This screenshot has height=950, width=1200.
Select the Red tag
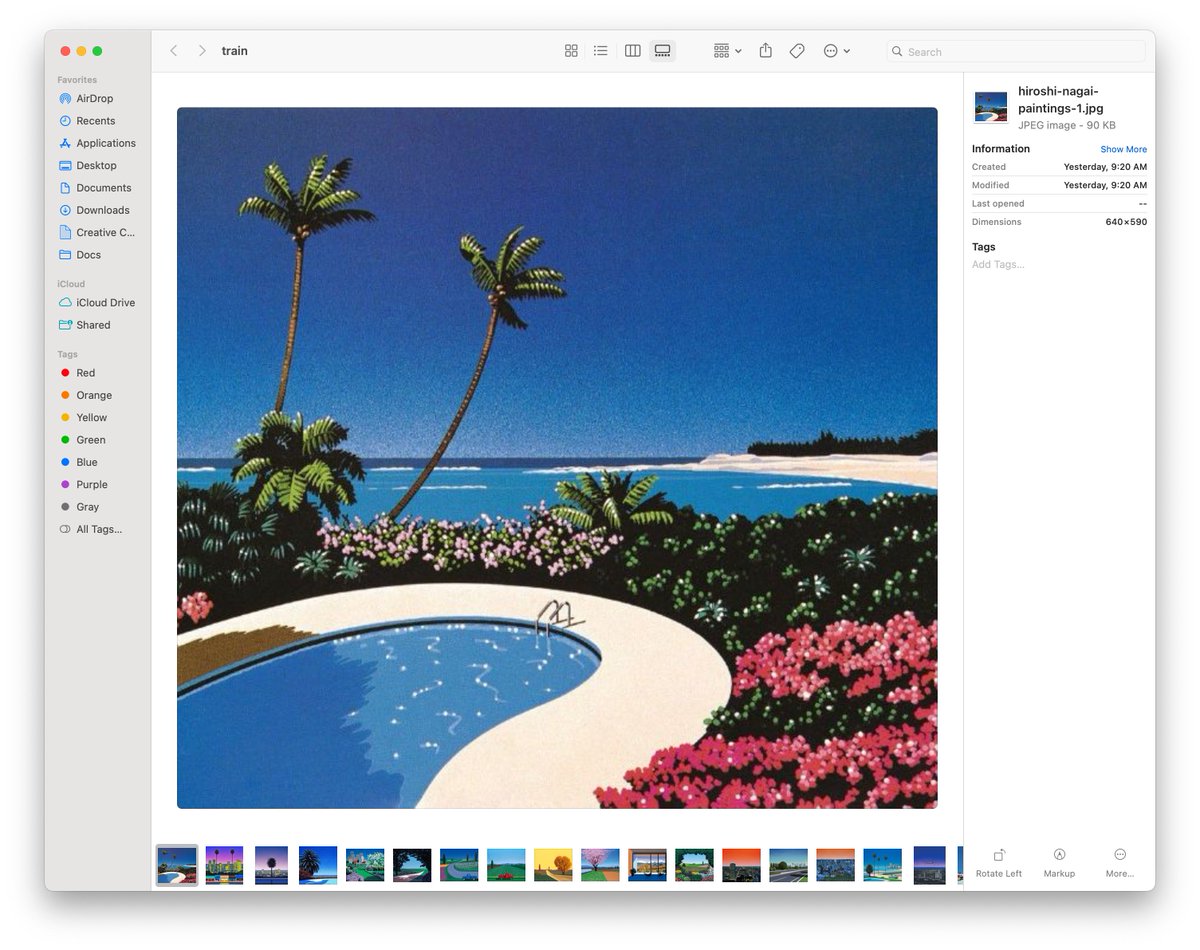coord(85,373)
